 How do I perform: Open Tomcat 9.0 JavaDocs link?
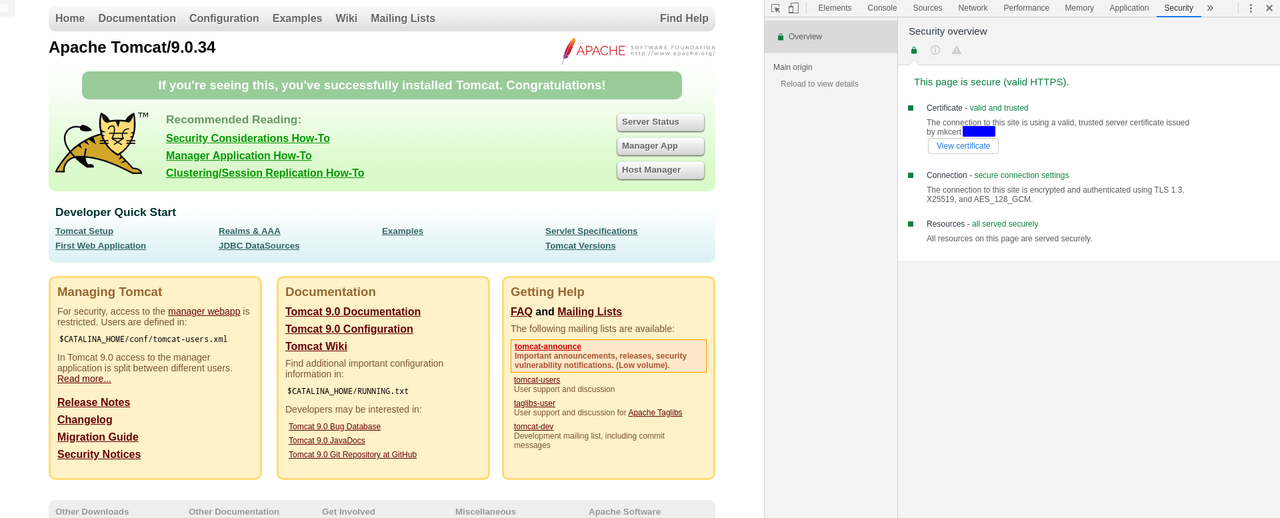327,440
